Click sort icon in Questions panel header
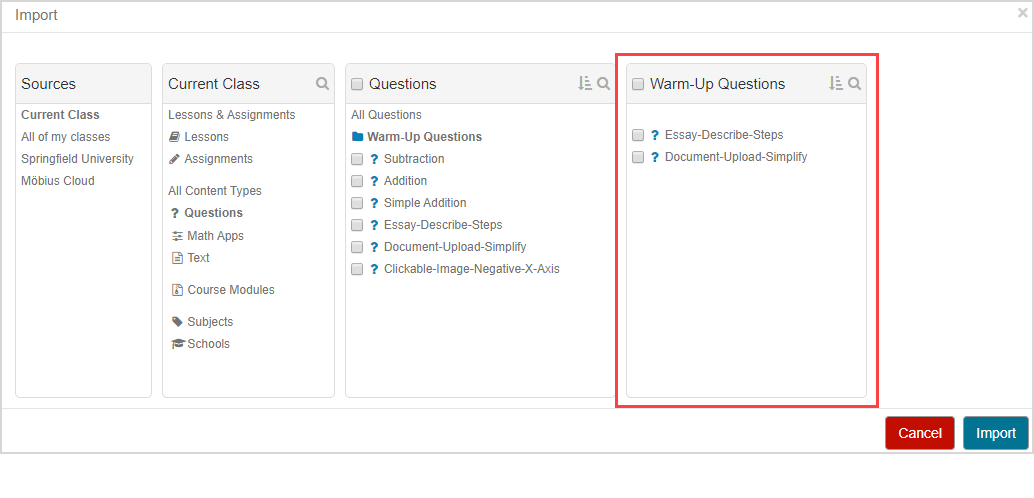Viewport: 1034px width, 498px height. (585, 84)
